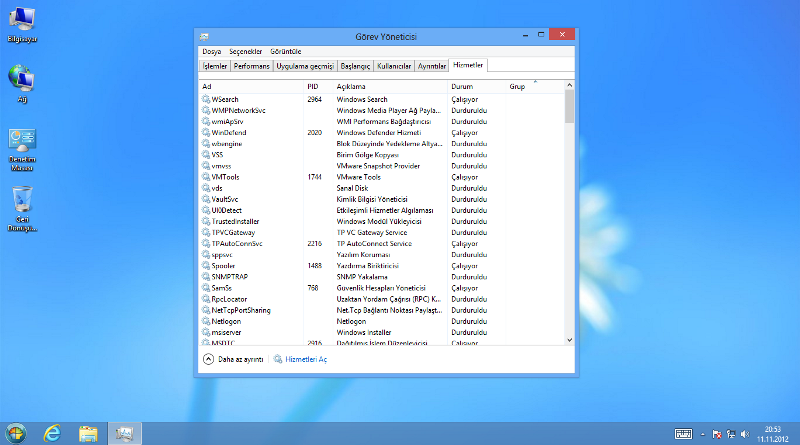Select the vmvss service row

click(382, 166)
